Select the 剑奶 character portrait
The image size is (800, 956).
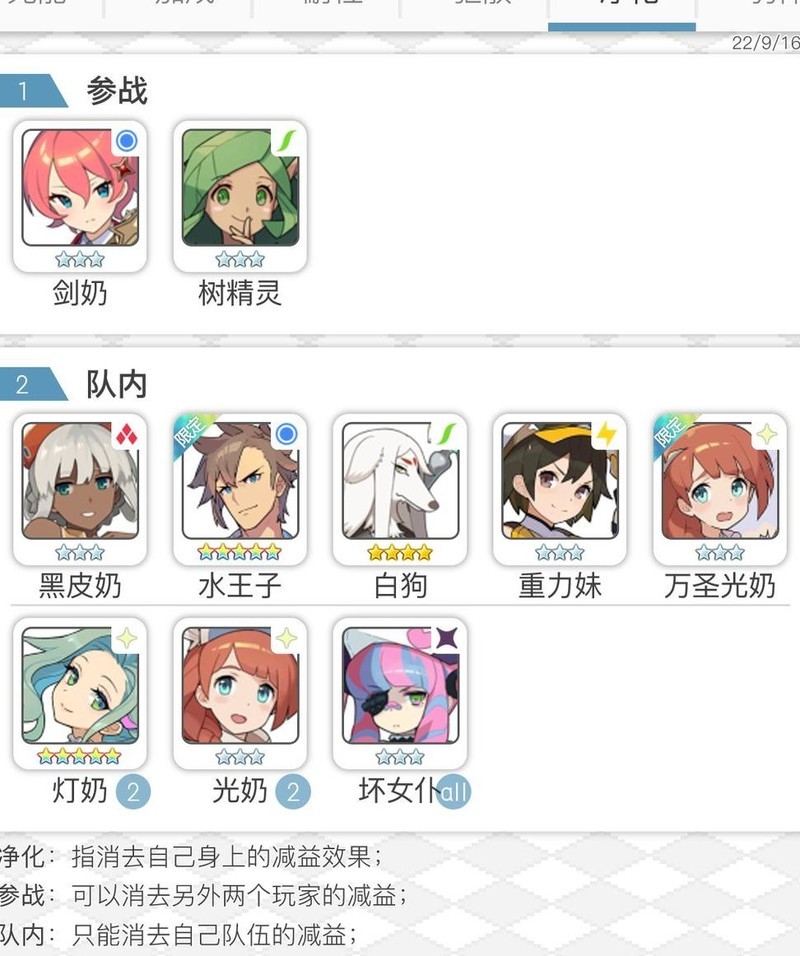pos(80,196)
